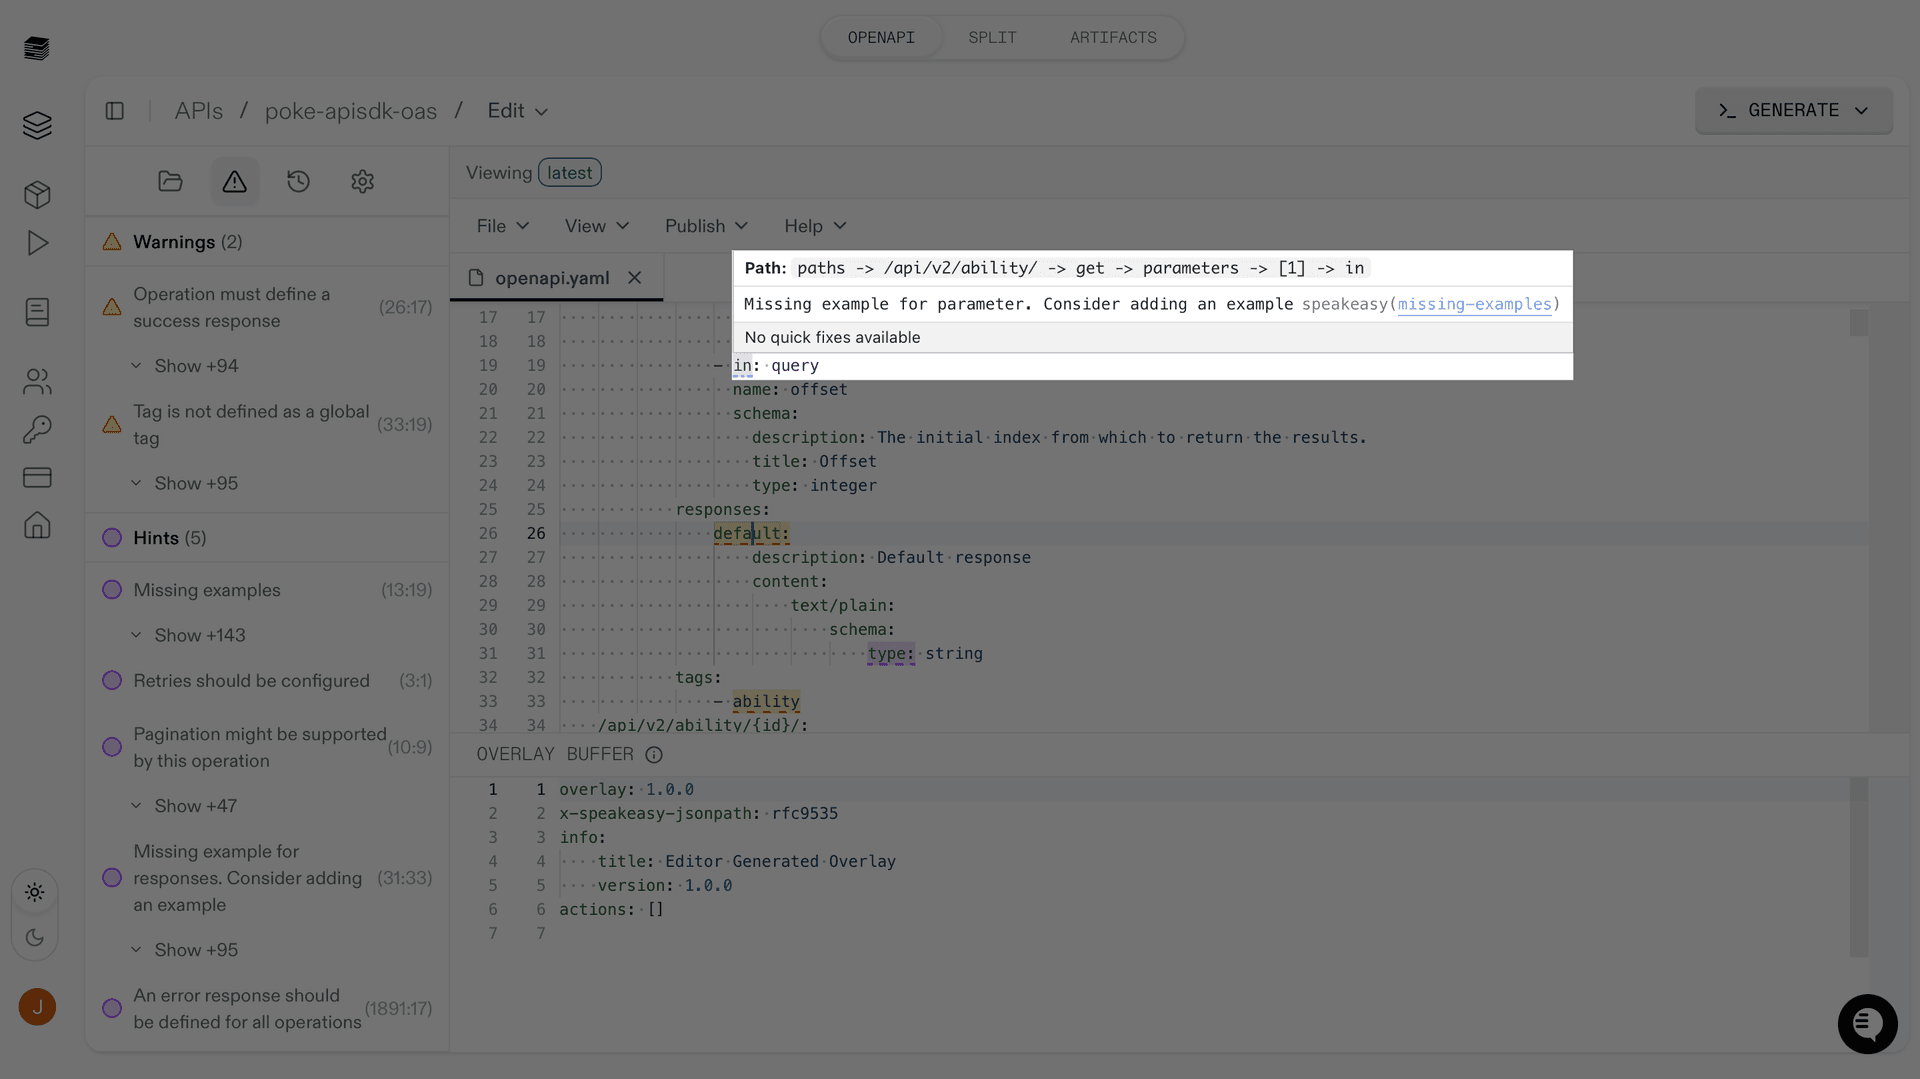Viewport: 1920px width, 1079px height.
Task: Click the APIs breadcrumb link
Action: tap(198, 111)
